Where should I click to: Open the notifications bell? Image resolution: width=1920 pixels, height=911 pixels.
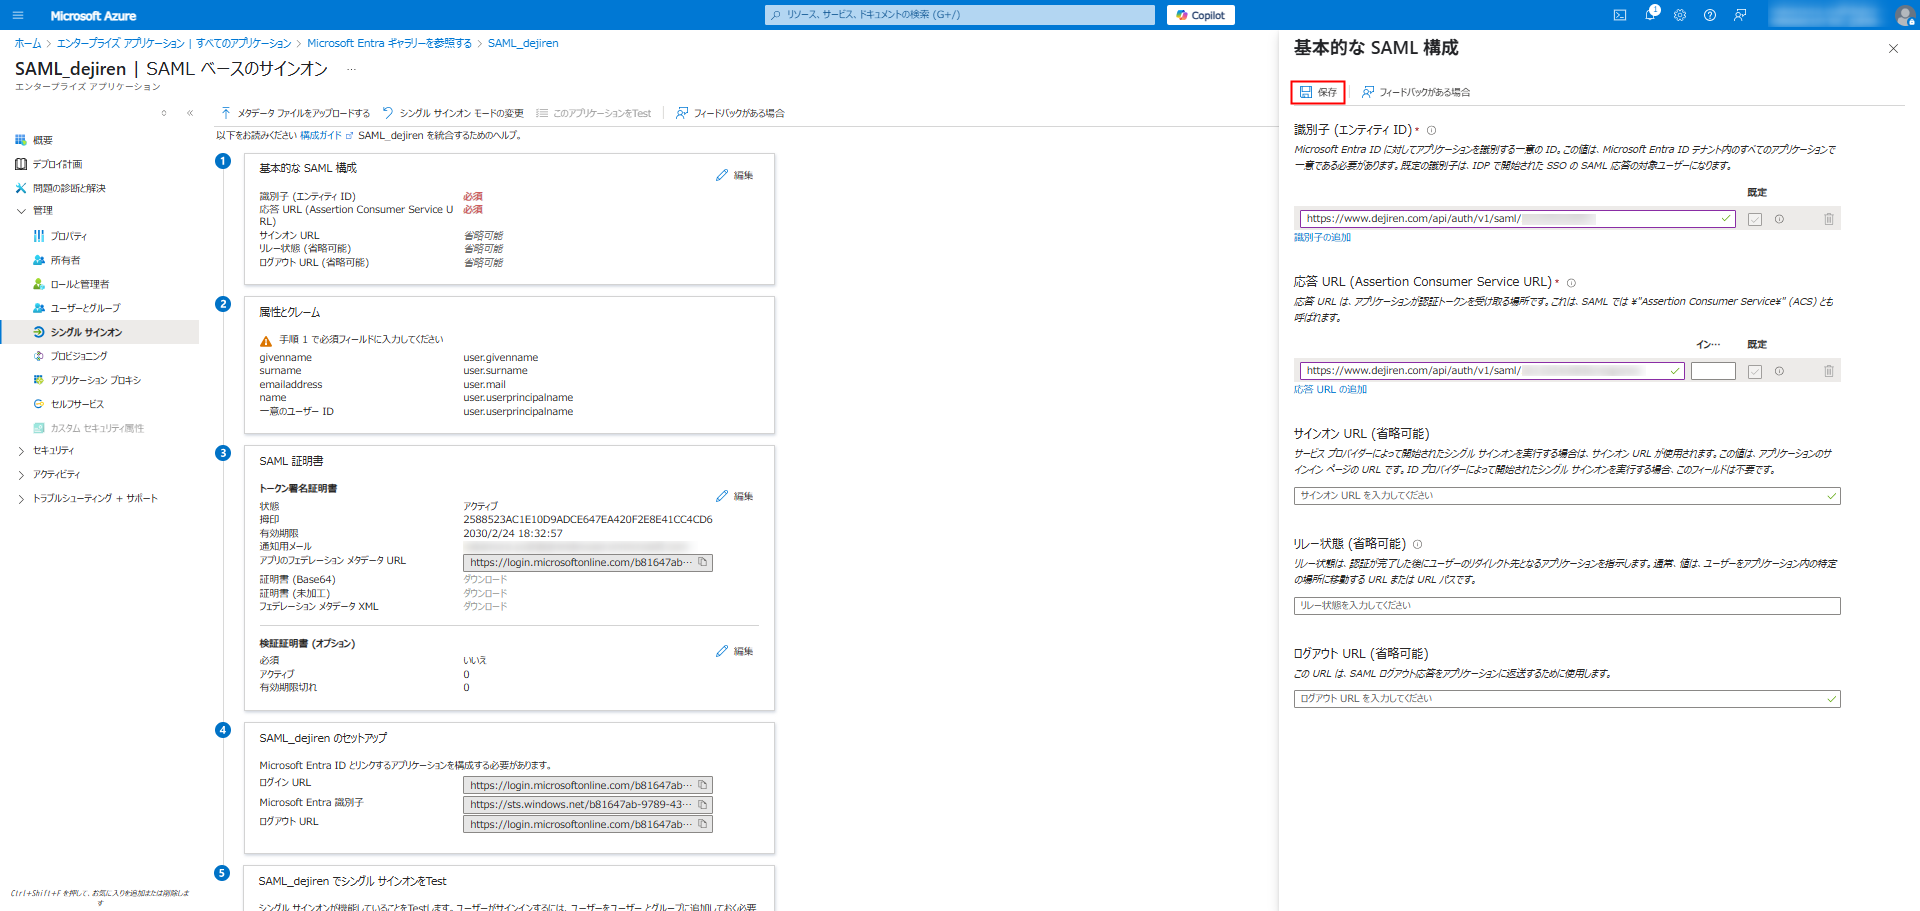click(1650, 15)
